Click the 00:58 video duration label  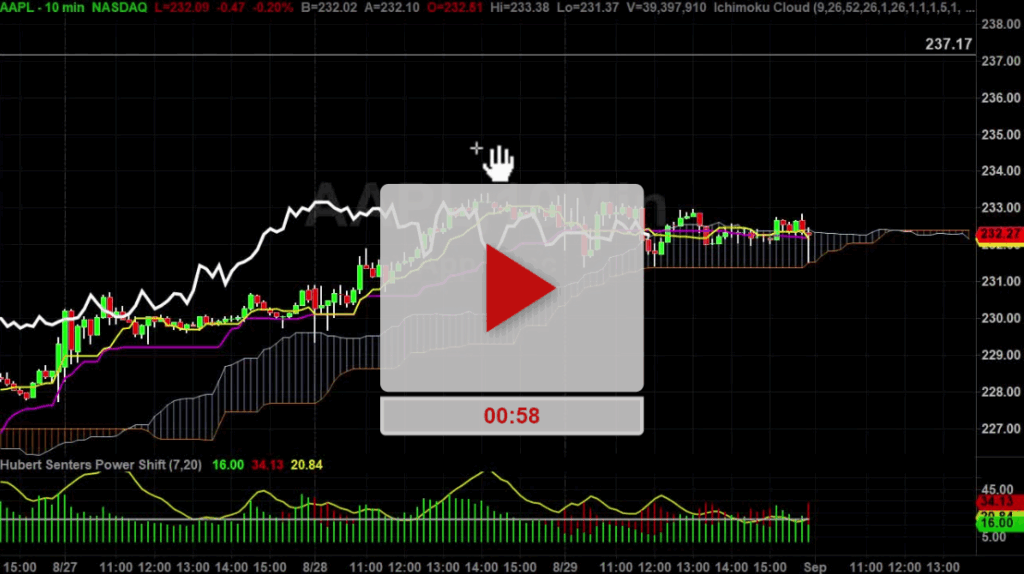pyautogui.click(x=511, y=416)
